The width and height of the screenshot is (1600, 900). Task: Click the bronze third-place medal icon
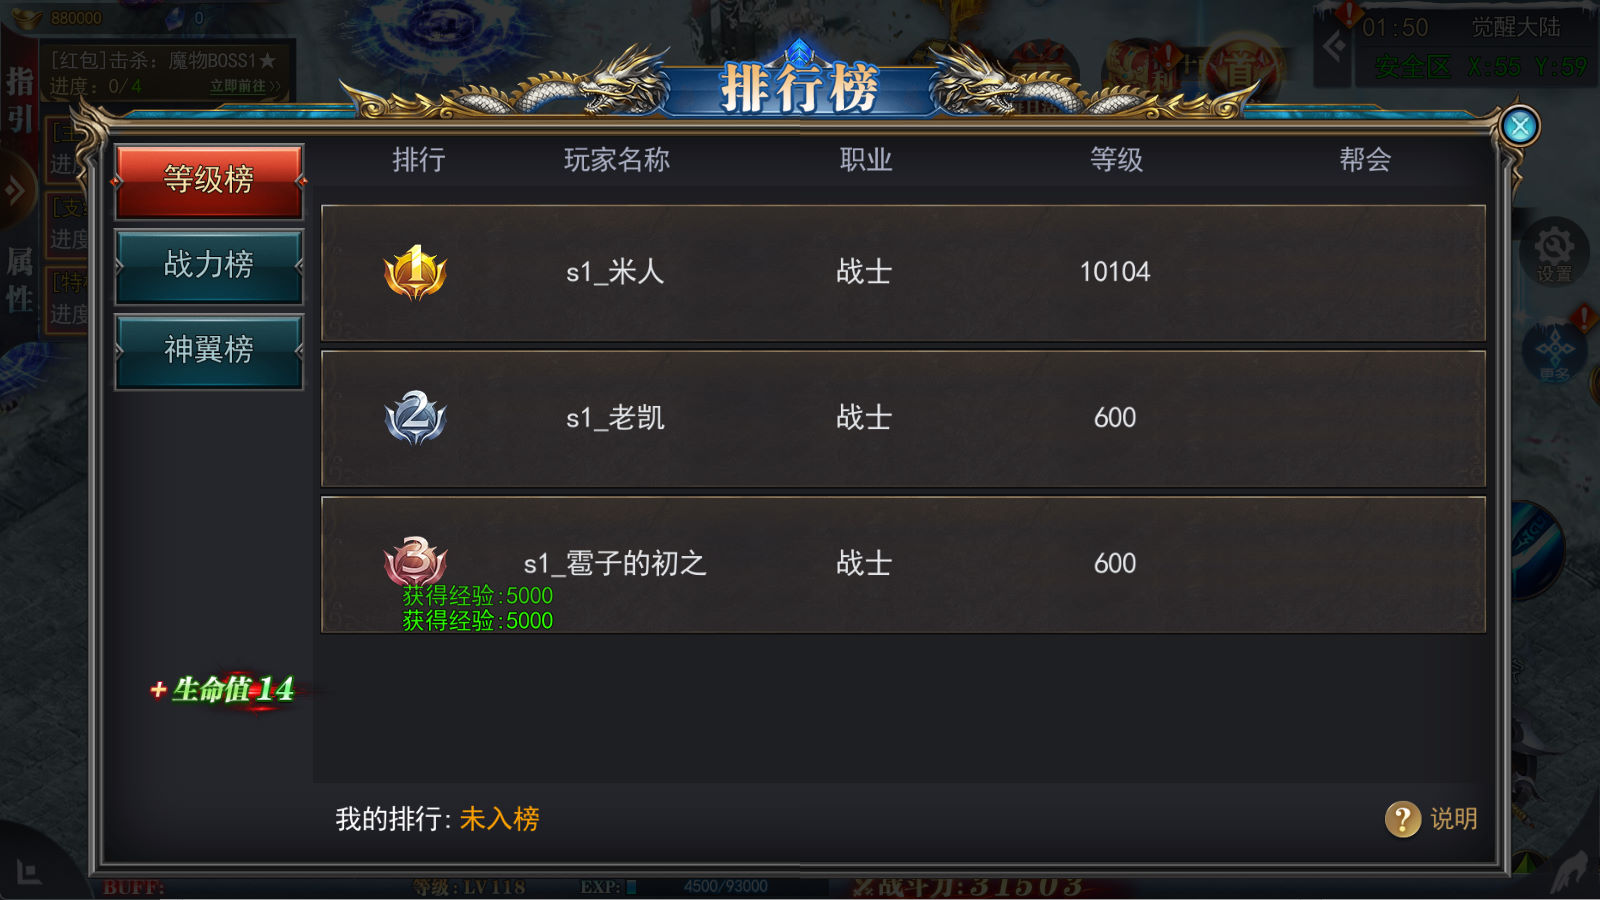(415, 560)
